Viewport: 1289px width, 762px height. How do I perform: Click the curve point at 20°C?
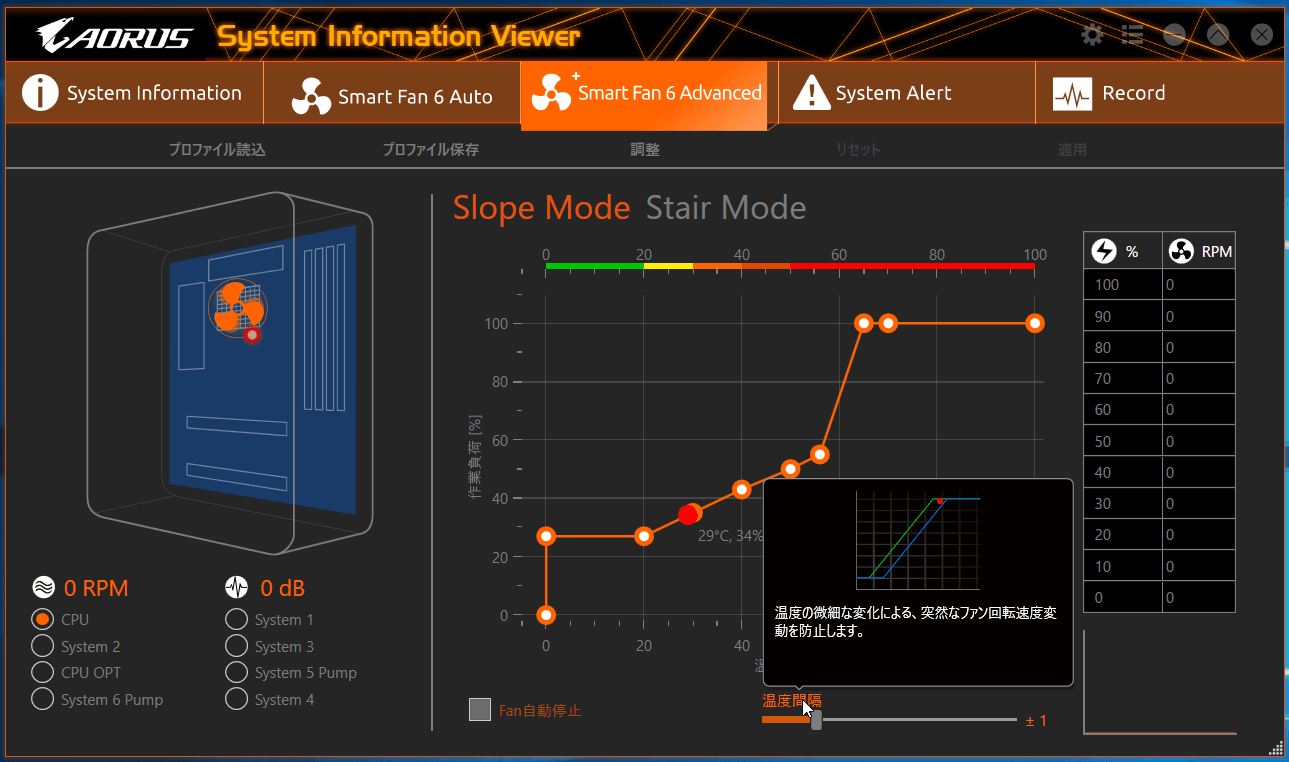tap(644, 536)
